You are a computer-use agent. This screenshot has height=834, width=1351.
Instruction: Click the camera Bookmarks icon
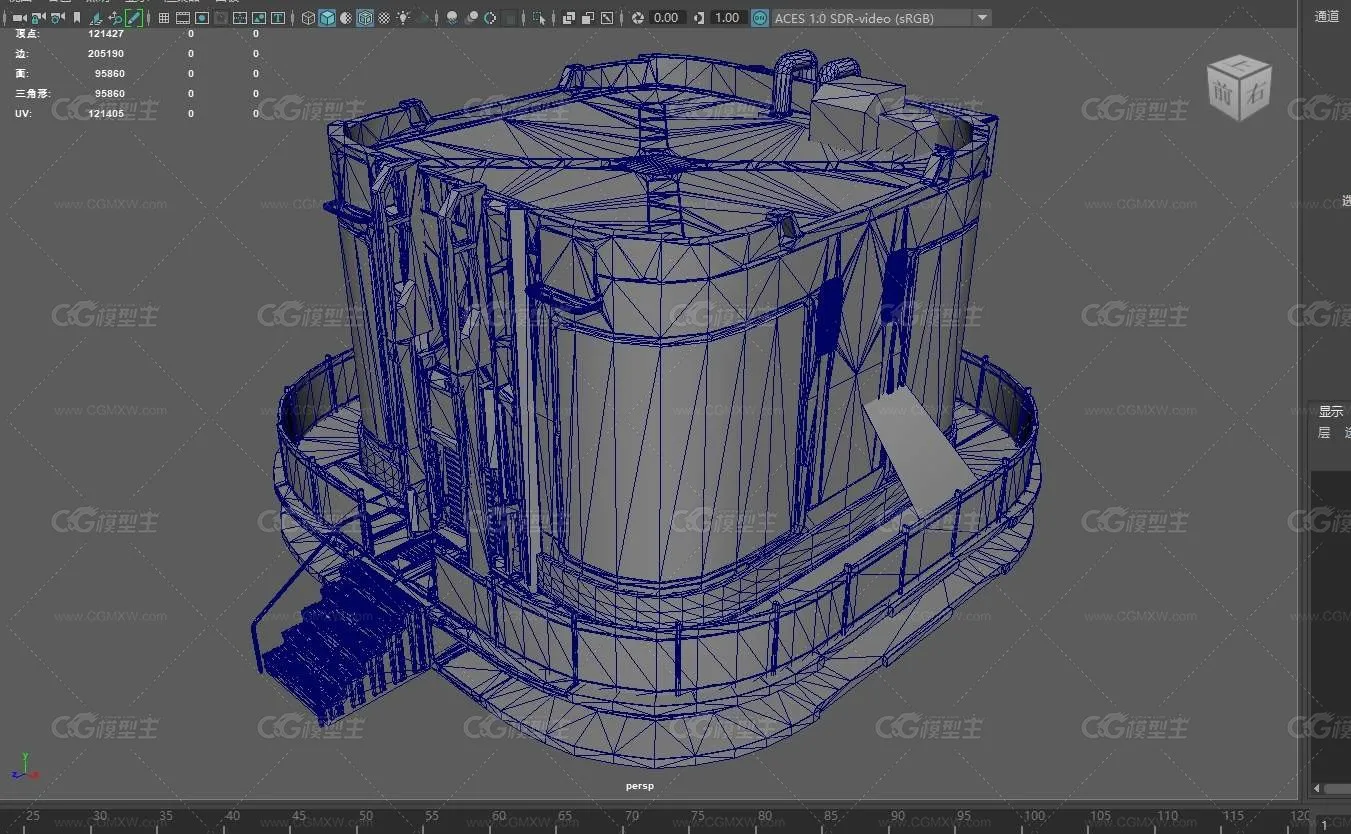[x=77, y=18]
